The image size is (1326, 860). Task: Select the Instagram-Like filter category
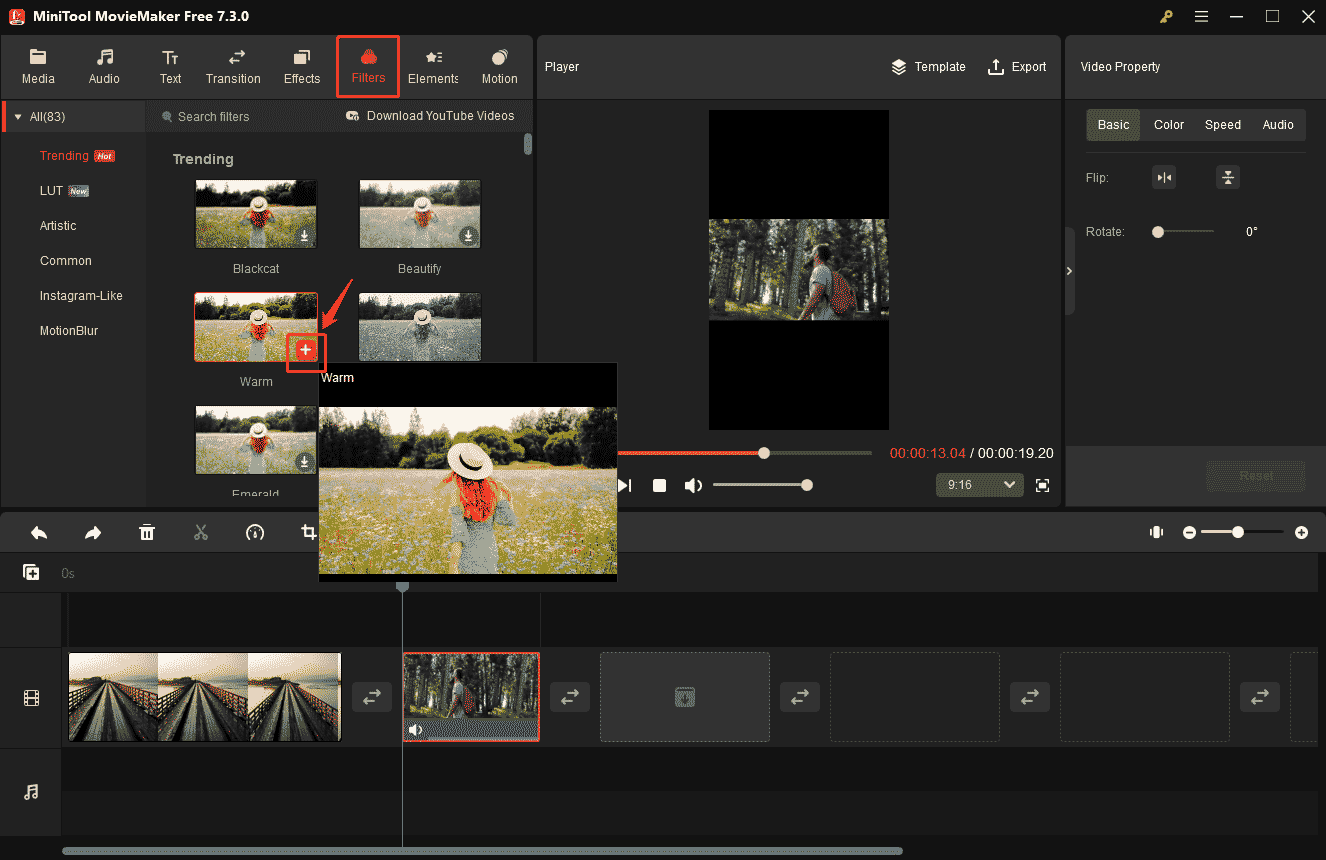[81, 296]
